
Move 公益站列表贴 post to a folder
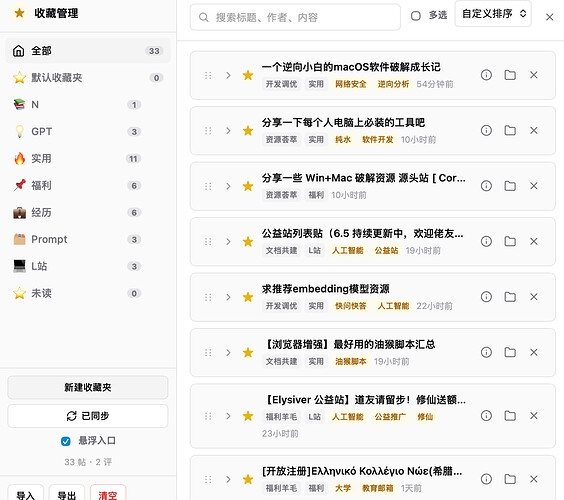pos(510,241)
